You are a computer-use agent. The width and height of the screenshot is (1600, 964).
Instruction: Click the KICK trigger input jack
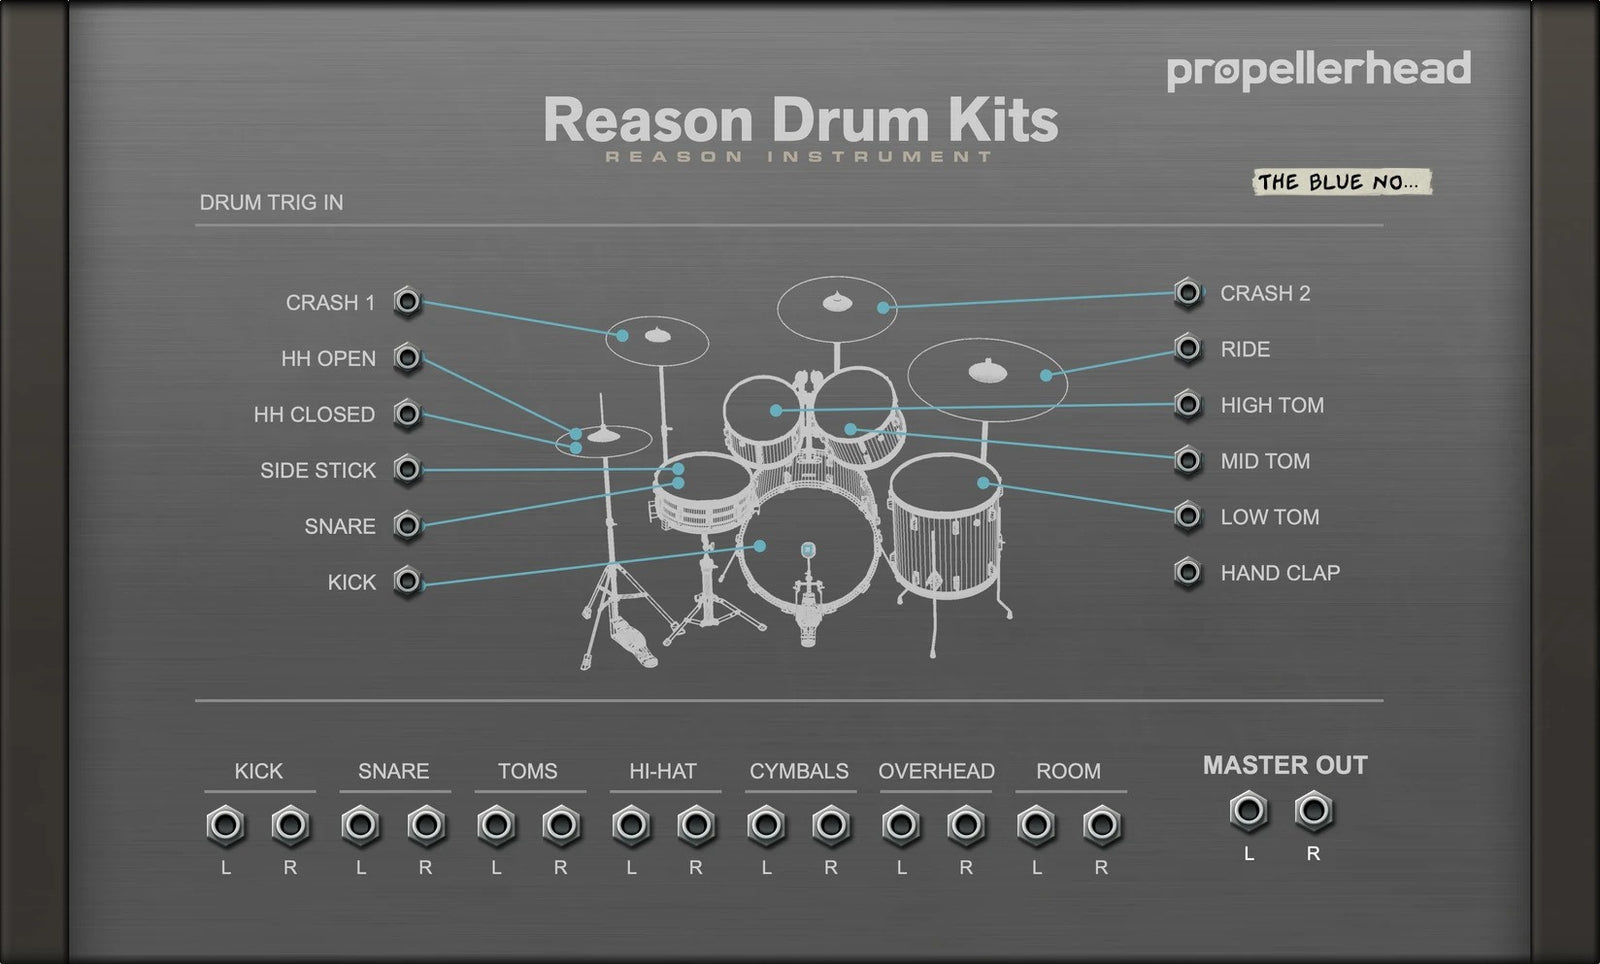[407, 581]
